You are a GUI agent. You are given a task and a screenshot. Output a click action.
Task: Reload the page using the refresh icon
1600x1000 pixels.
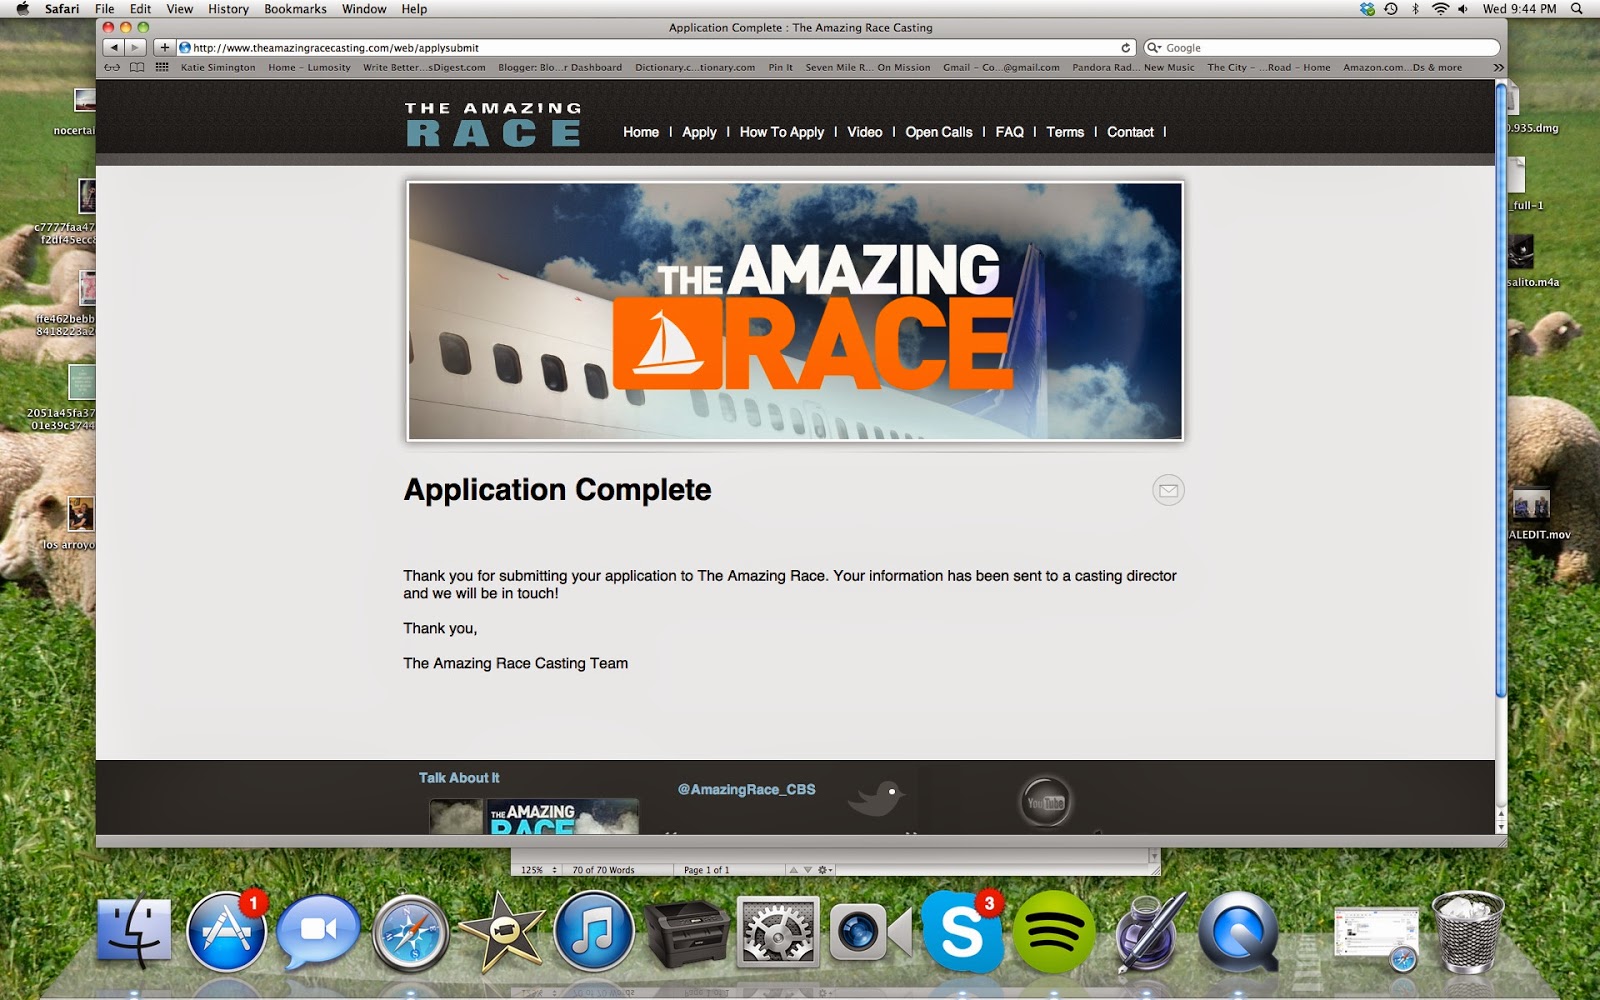[1126, 47]
